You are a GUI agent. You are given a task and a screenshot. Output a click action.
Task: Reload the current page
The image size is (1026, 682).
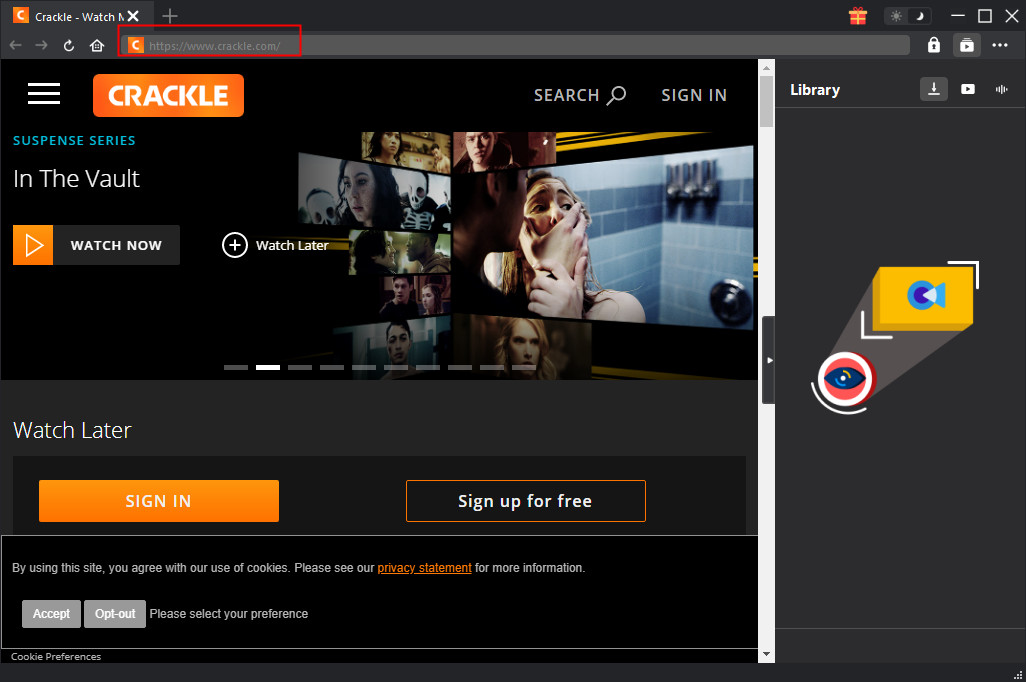click(69, 45)
